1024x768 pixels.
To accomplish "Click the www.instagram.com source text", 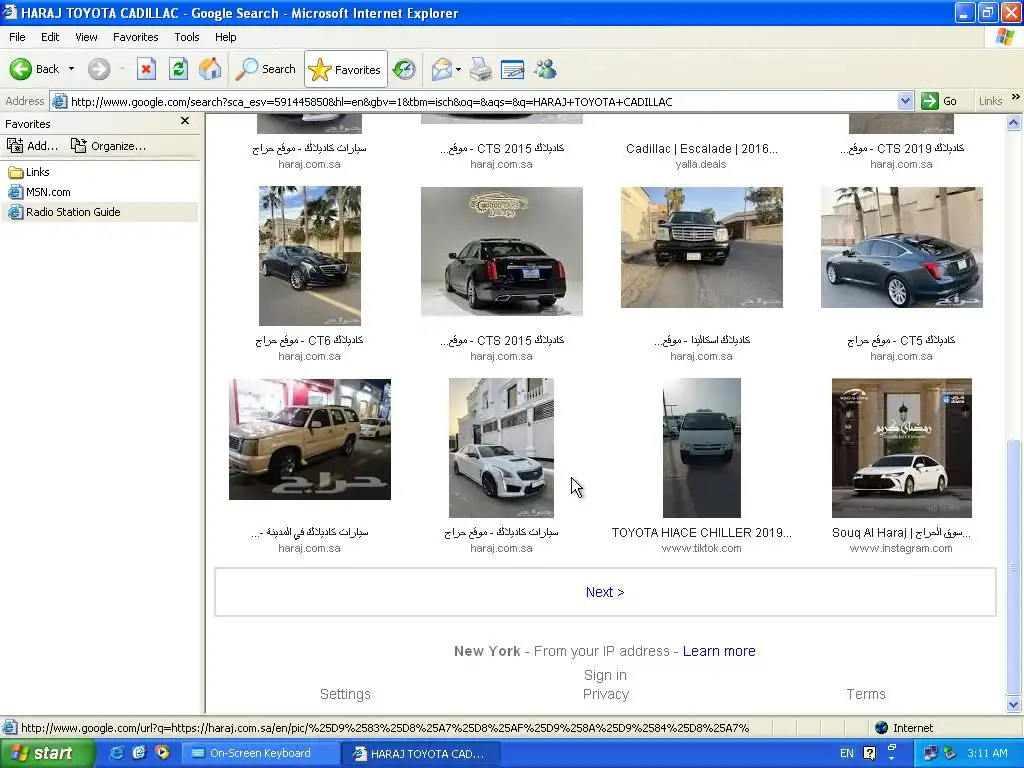I will coord(901,549).
